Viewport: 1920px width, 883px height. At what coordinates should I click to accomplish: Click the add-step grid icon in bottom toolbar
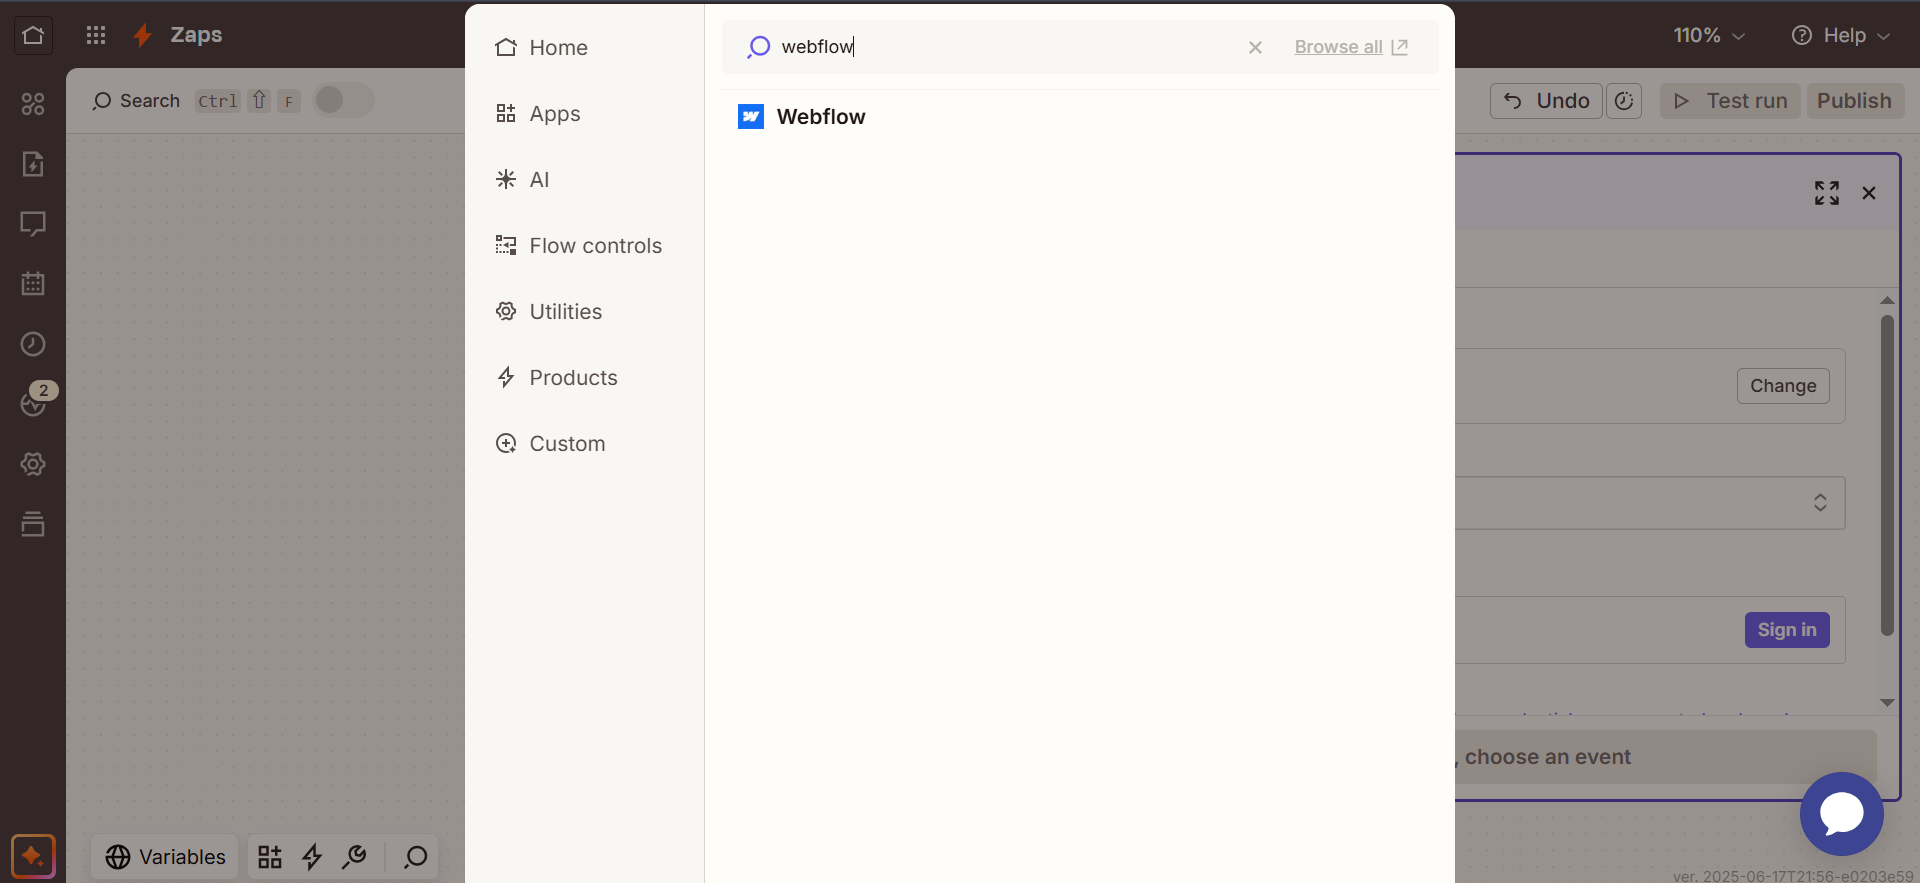(270, 857)
